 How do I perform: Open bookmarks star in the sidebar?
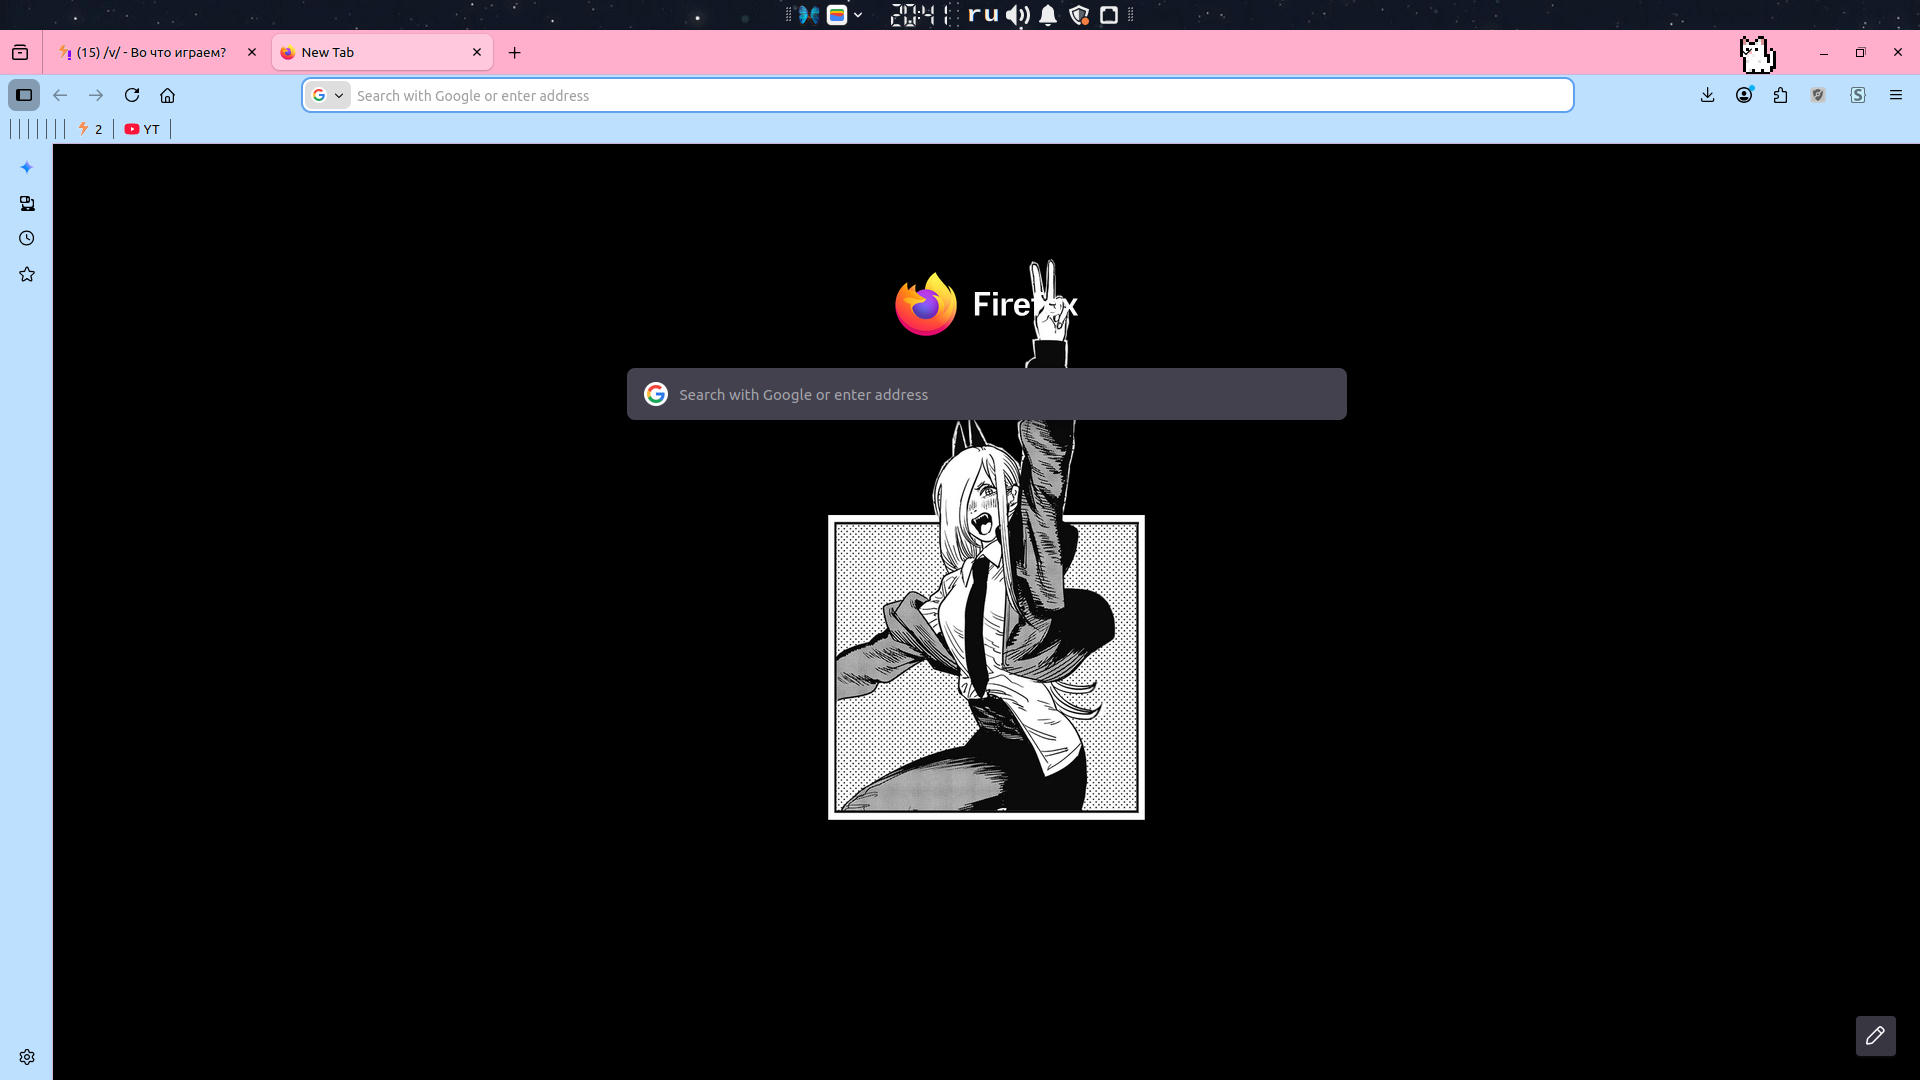pyautogui.click(x=27, y=274)
